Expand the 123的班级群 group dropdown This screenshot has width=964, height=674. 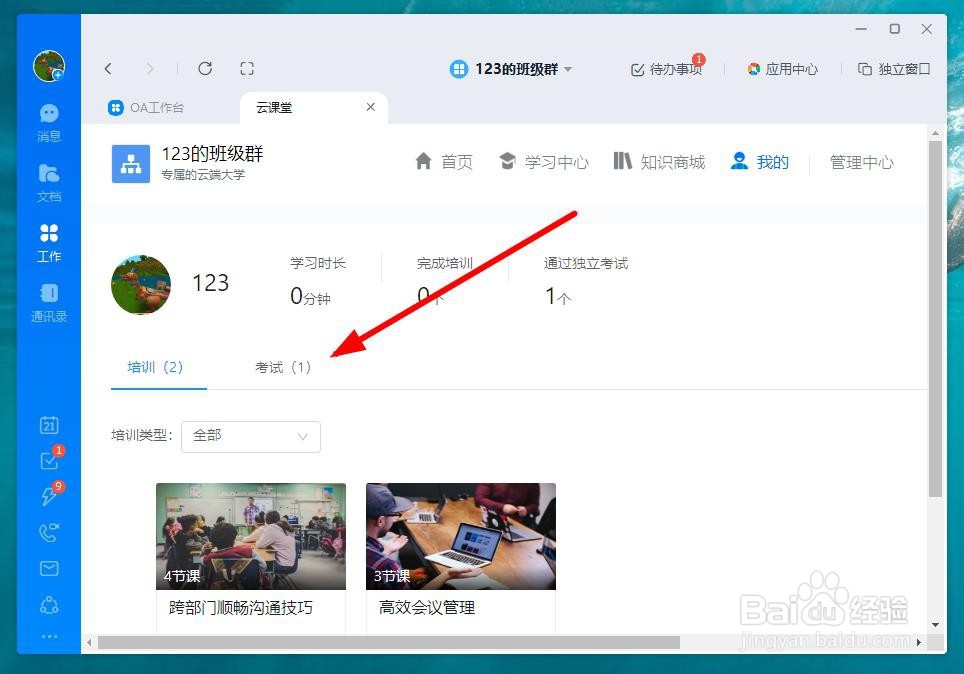(x=512, y=69)
